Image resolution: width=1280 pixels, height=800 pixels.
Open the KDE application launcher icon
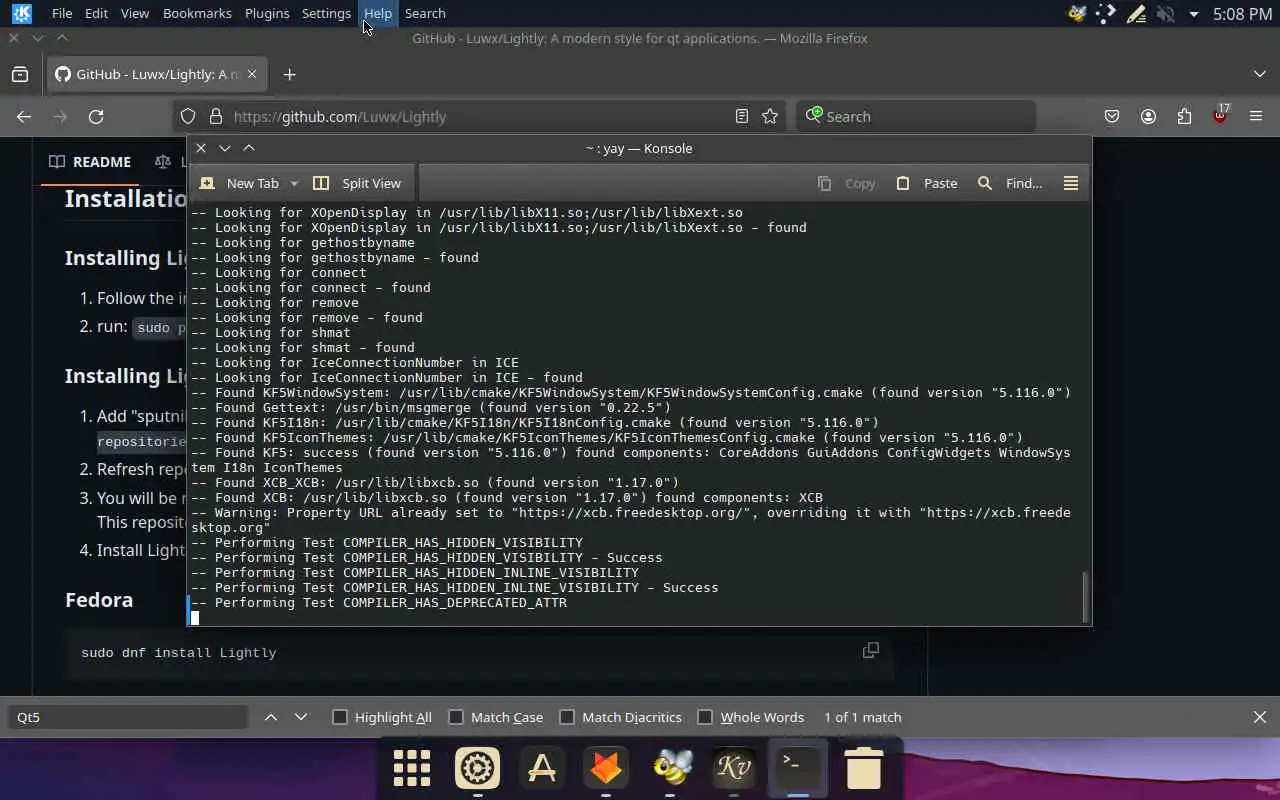click(21, 14)
